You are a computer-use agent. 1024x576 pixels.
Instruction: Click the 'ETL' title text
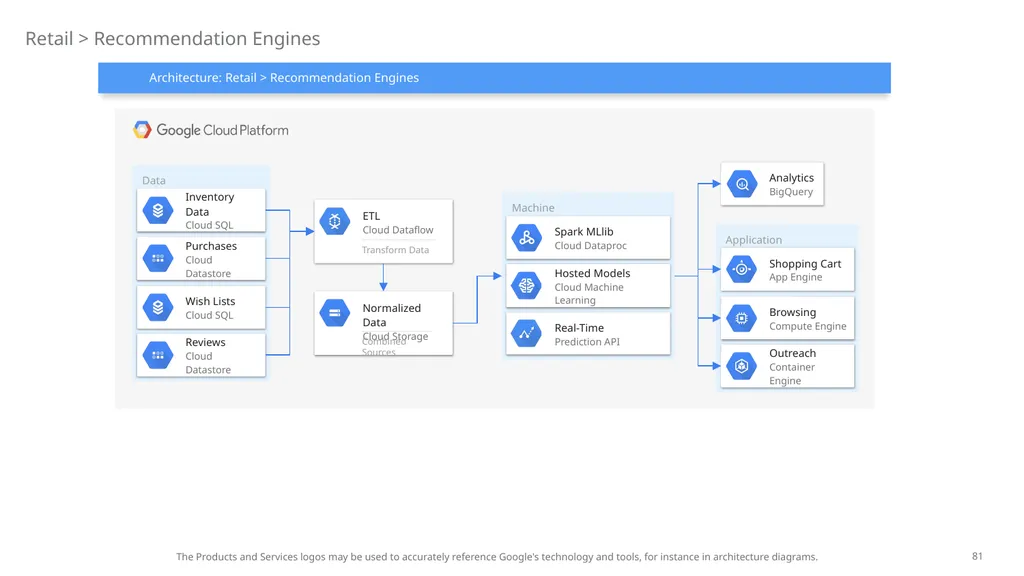click(x=371, y=216)
